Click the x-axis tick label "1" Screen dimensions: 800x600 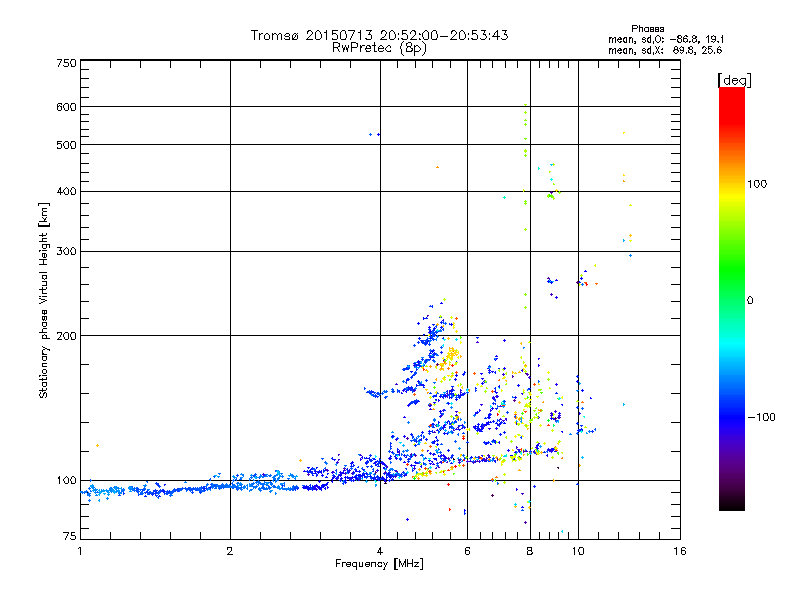[80, 551]
